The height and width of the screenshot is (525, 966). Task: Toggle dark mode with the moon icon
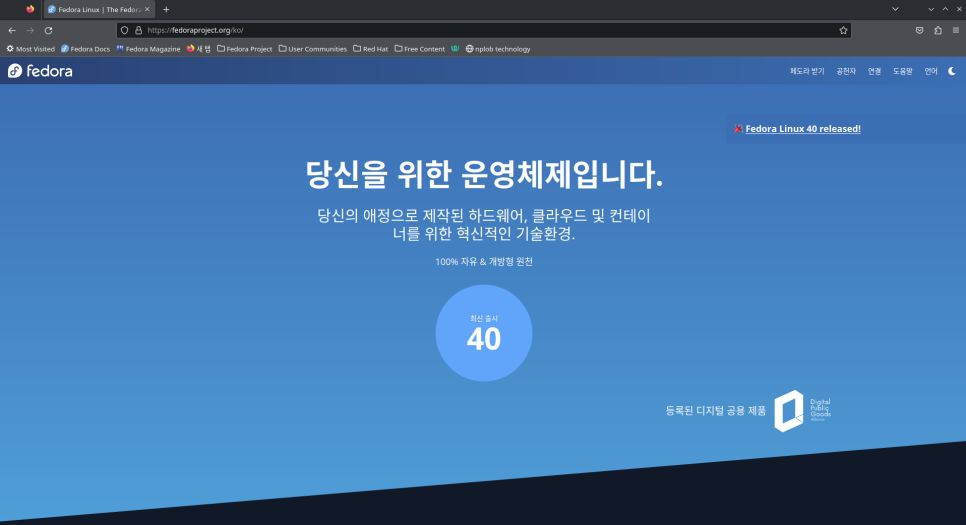[x=952, y=71]
